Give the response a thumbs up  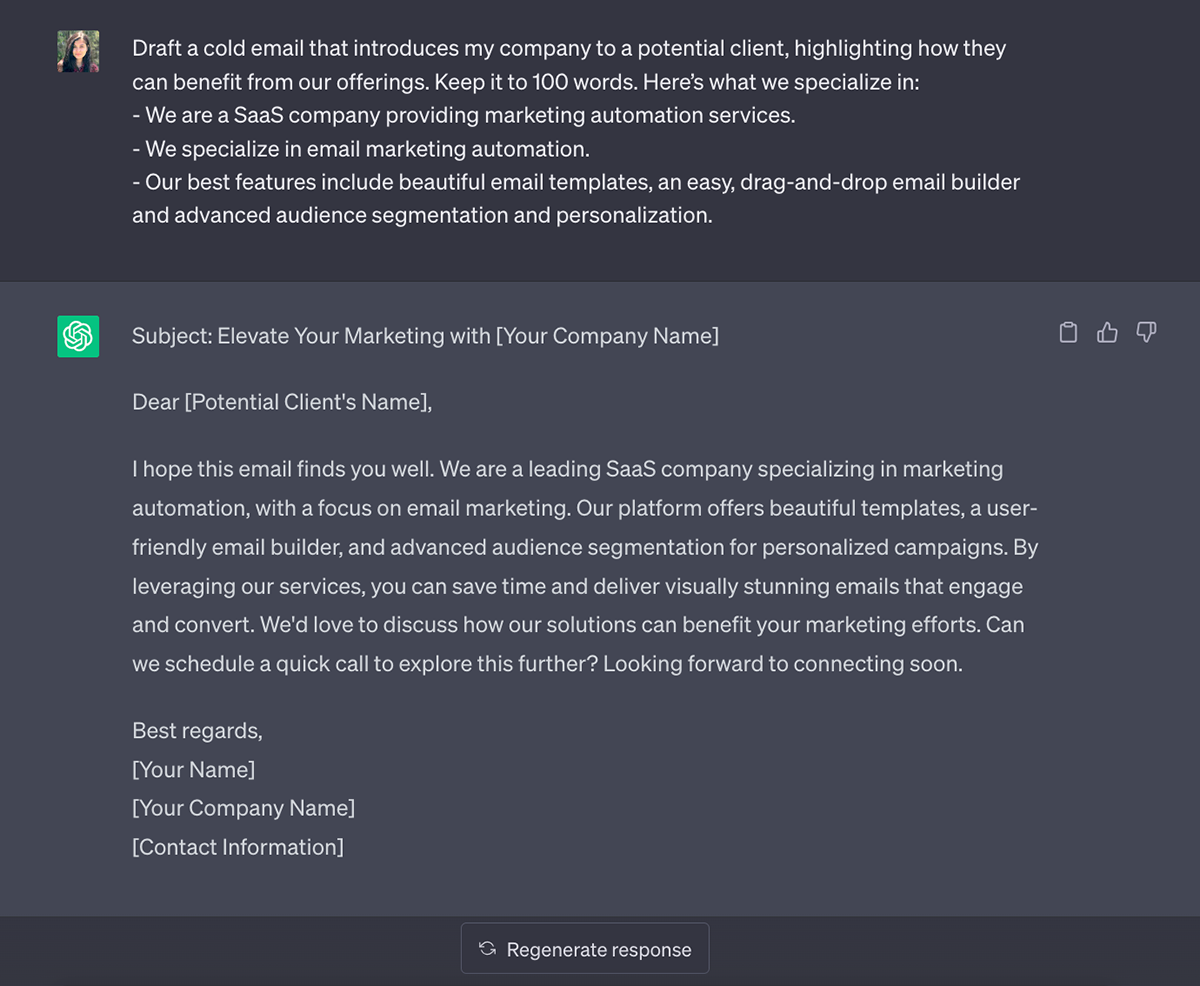[1107, 333]
